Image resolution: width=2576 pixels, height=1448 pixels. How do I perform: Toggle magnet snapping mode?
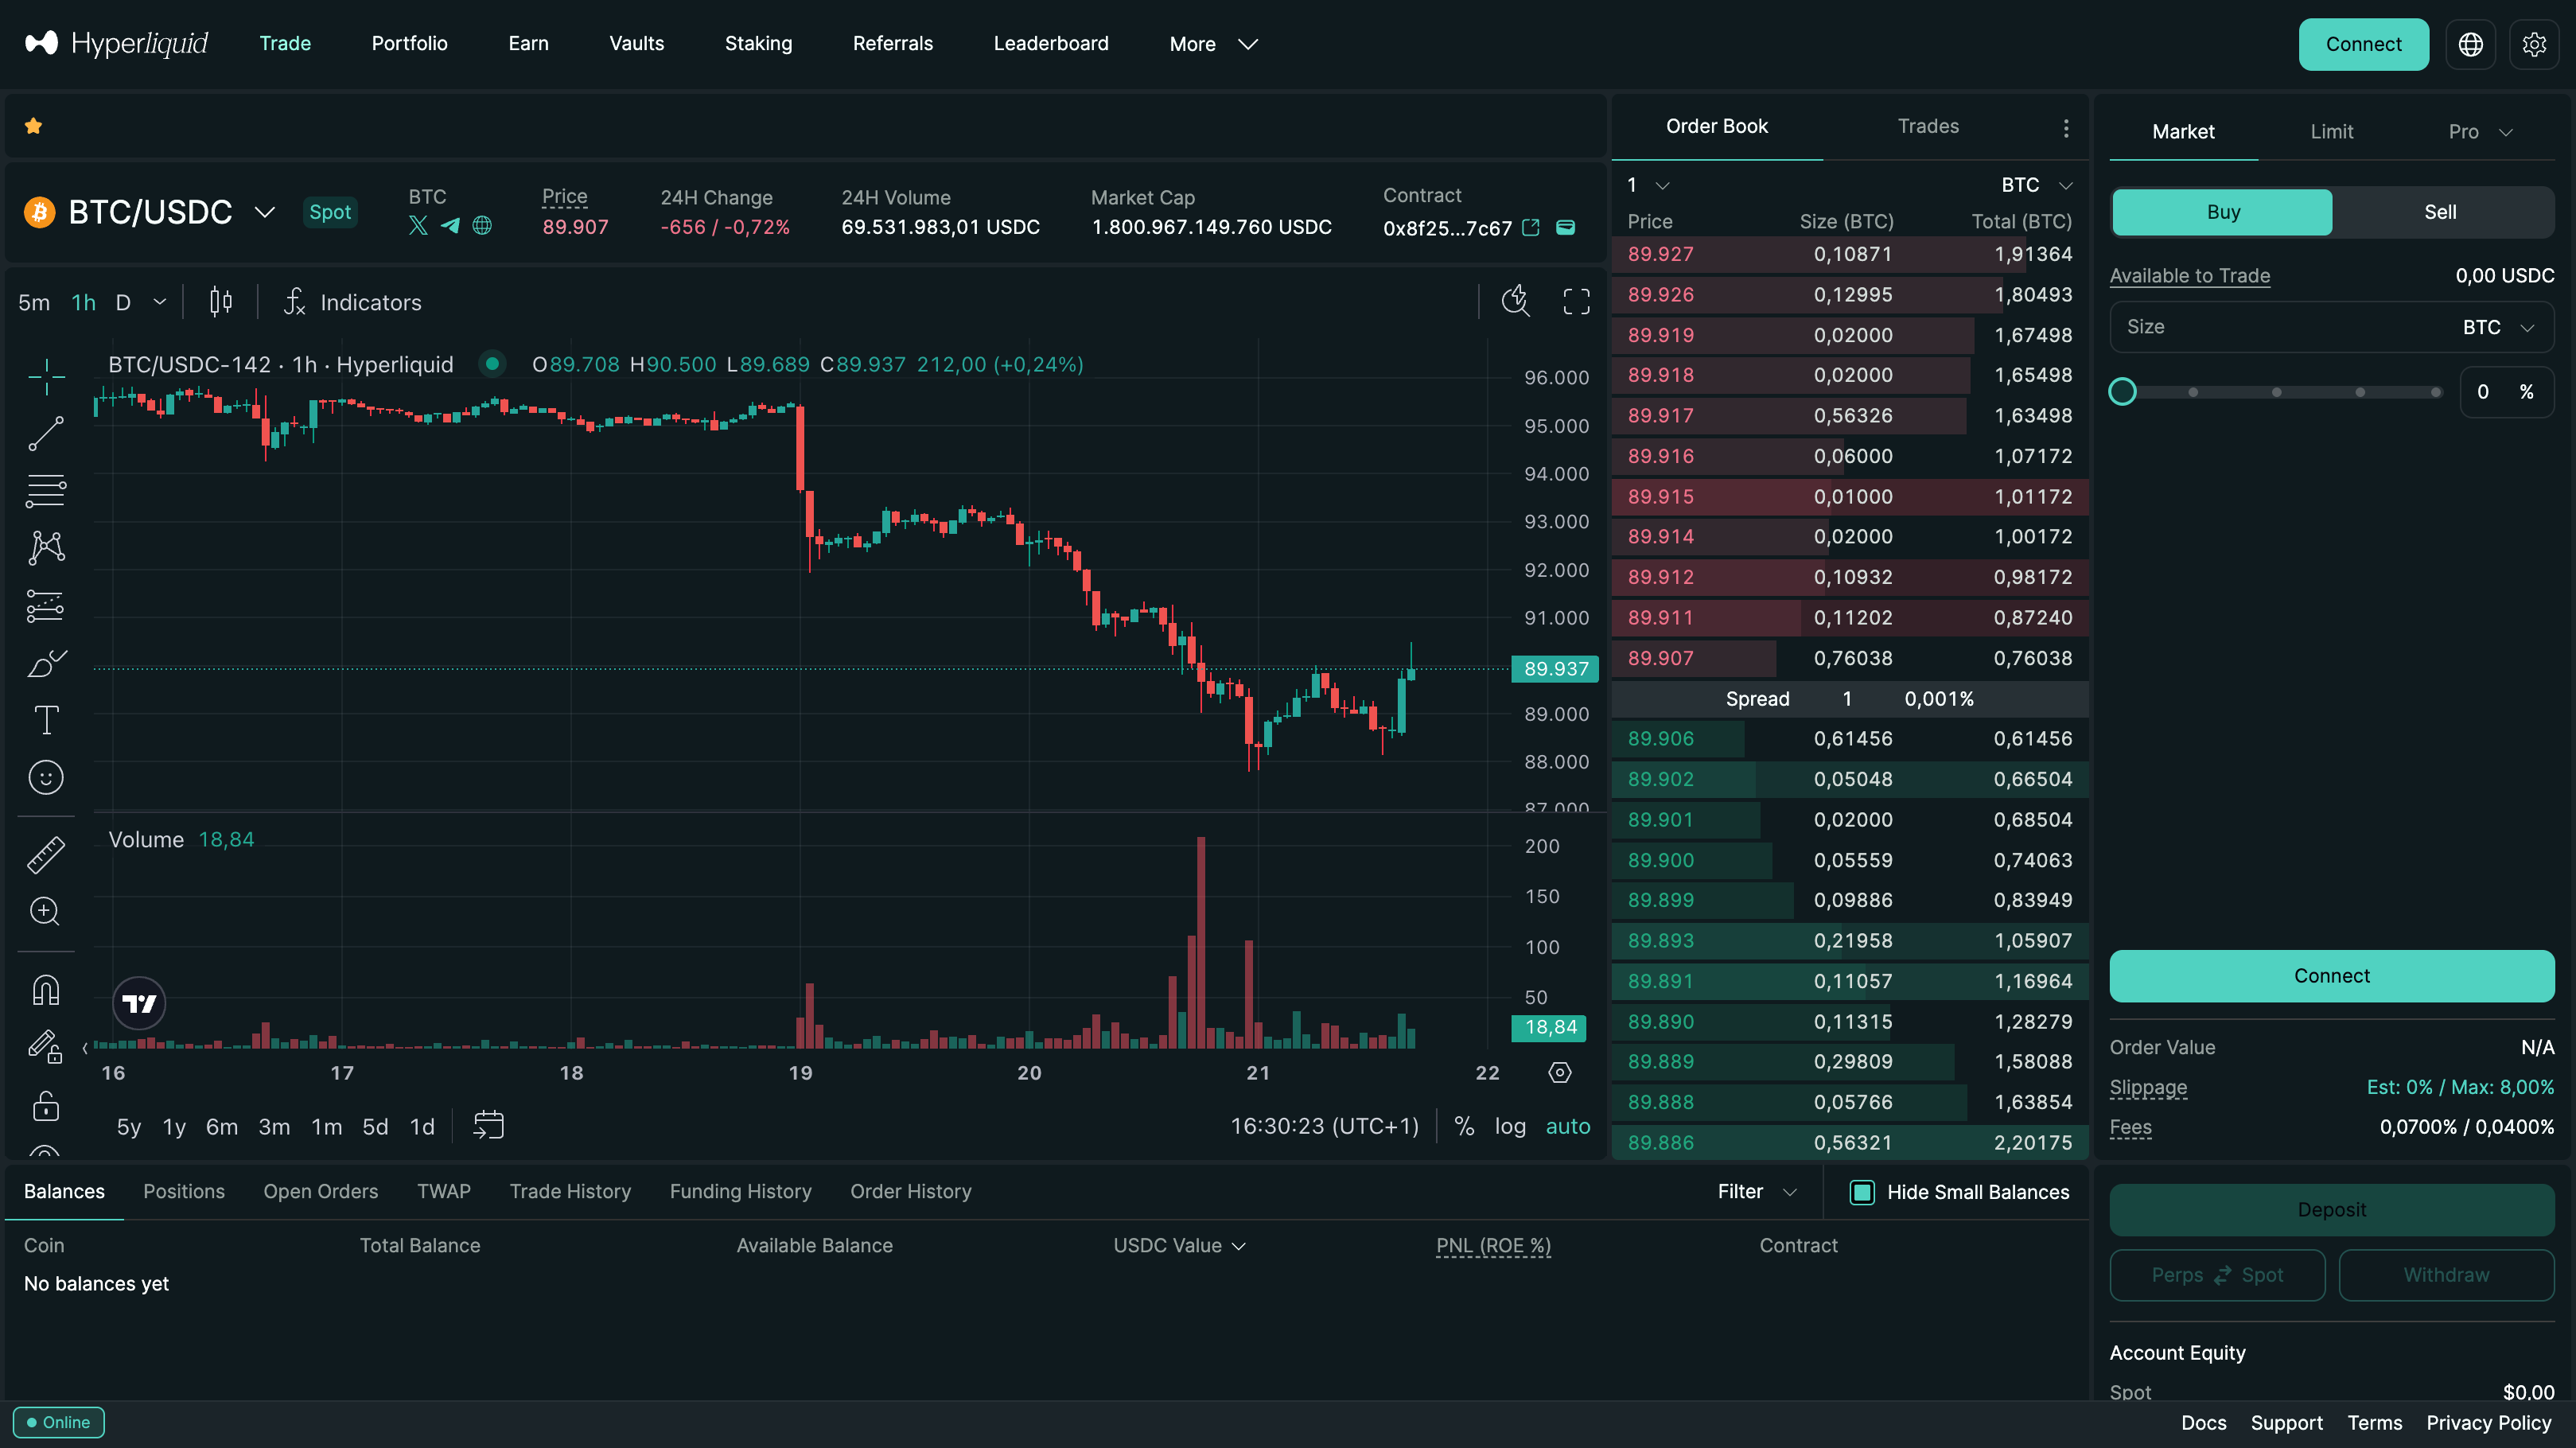point(45,988)
